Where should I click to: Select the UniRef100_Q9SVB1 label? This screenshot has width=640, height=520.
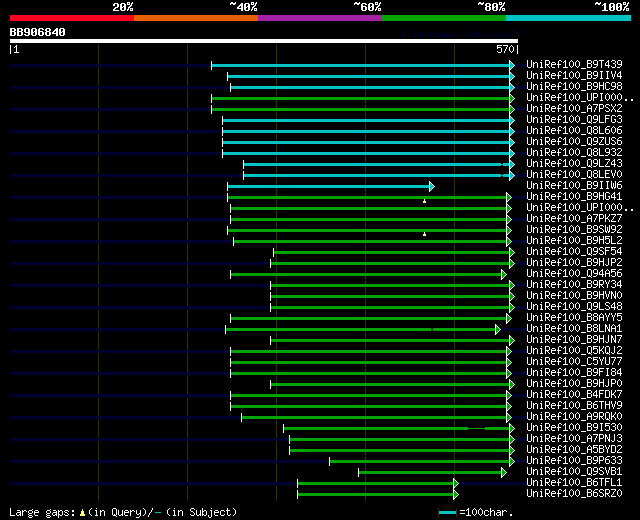point(574,472)
